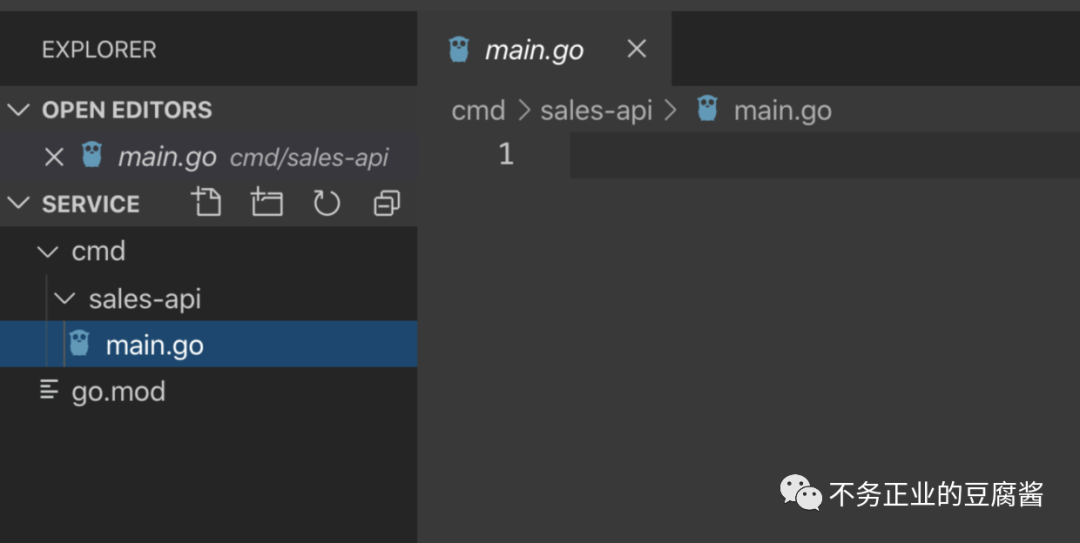The image size is (1080, 543).
Task: Click the gopher icon in the breadcrumb
Action: (x=707, y=109)
